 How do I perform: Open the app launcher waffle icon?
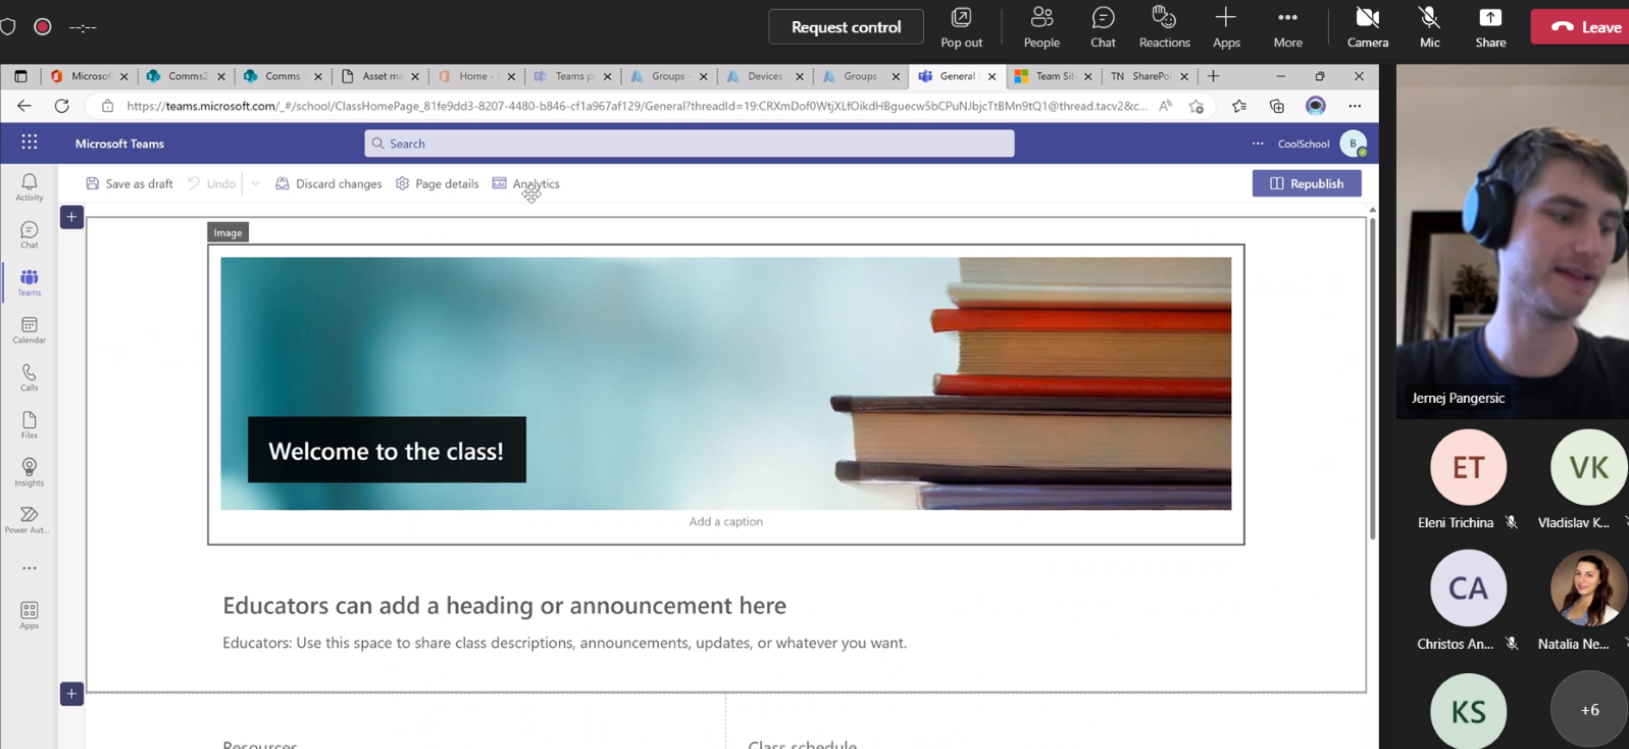(29, 143)
